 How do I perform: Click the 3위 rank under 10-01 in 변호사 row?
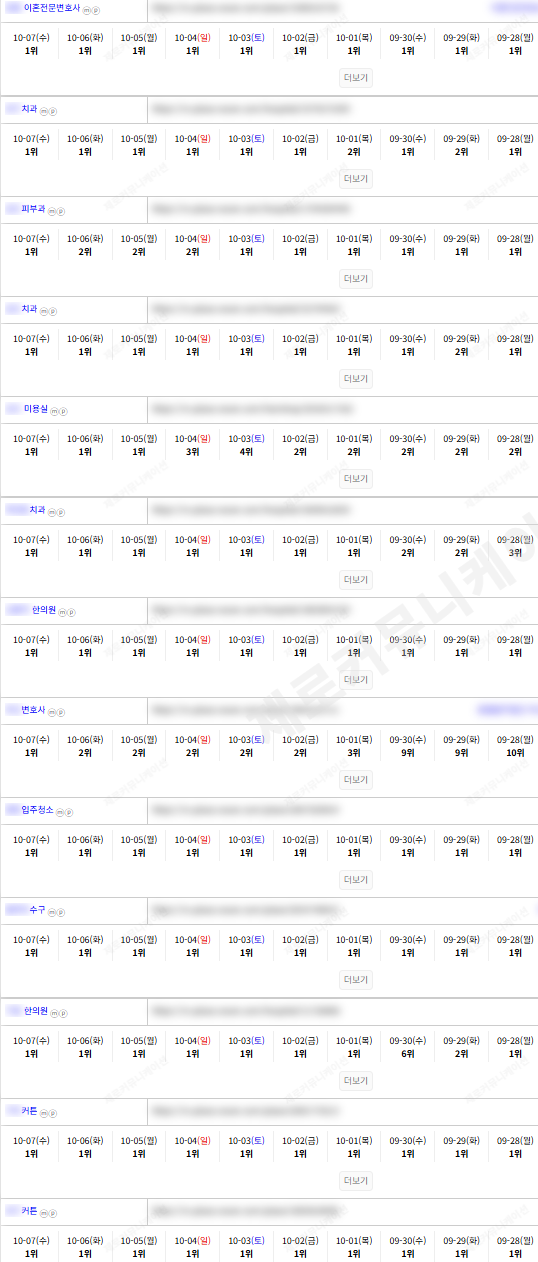pos(354,753)
